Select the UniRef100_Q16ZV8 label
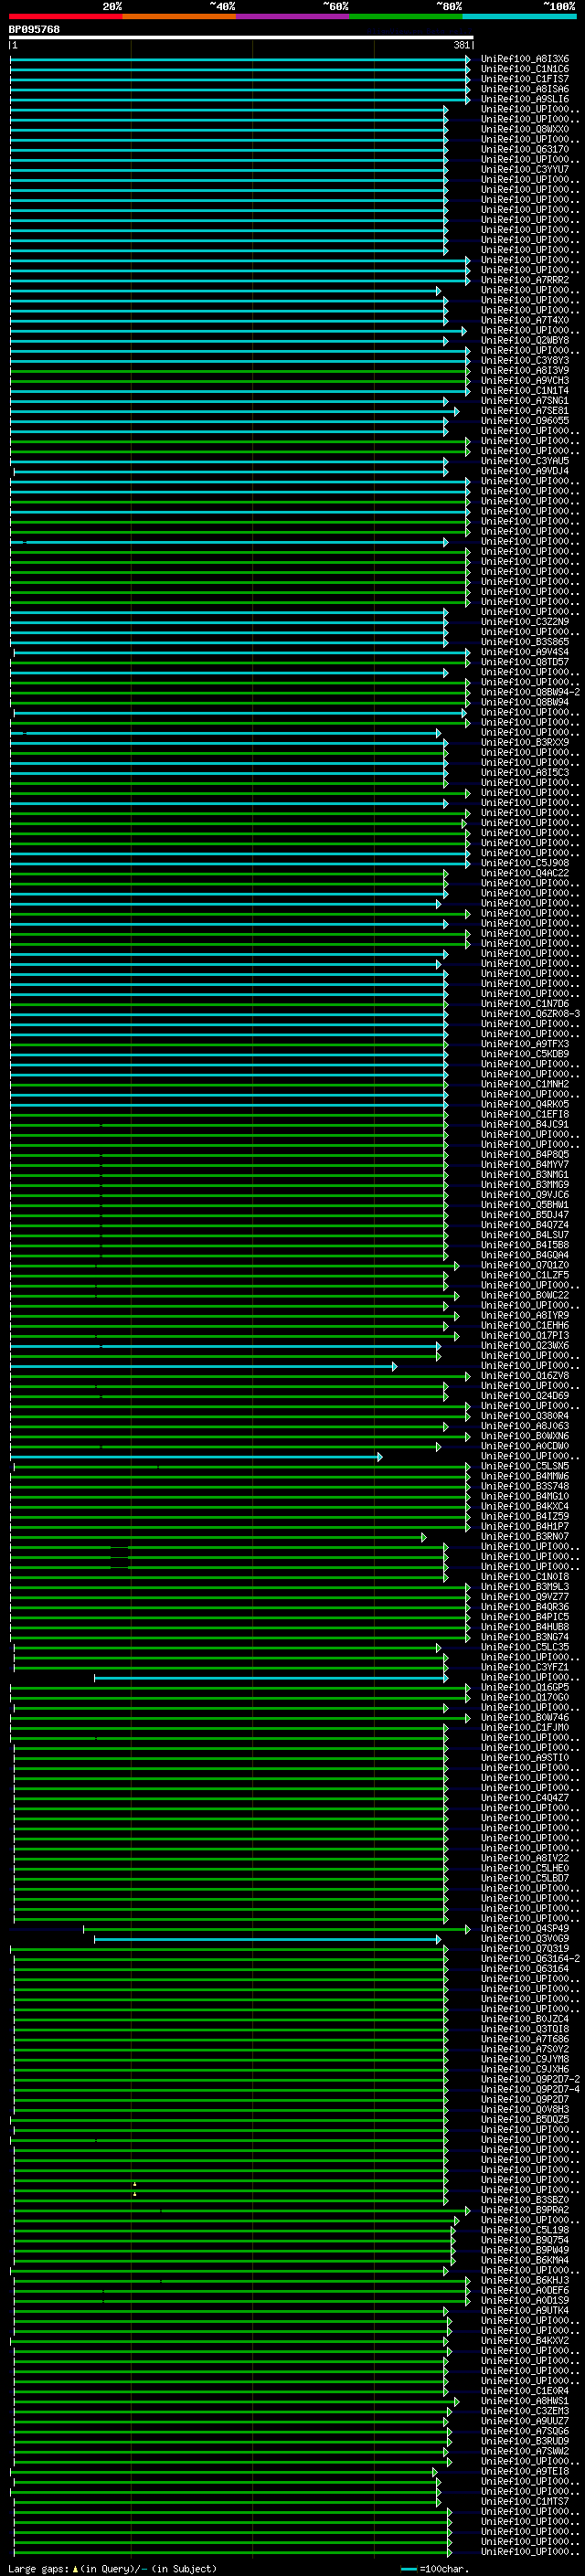 click(525, 1375)
